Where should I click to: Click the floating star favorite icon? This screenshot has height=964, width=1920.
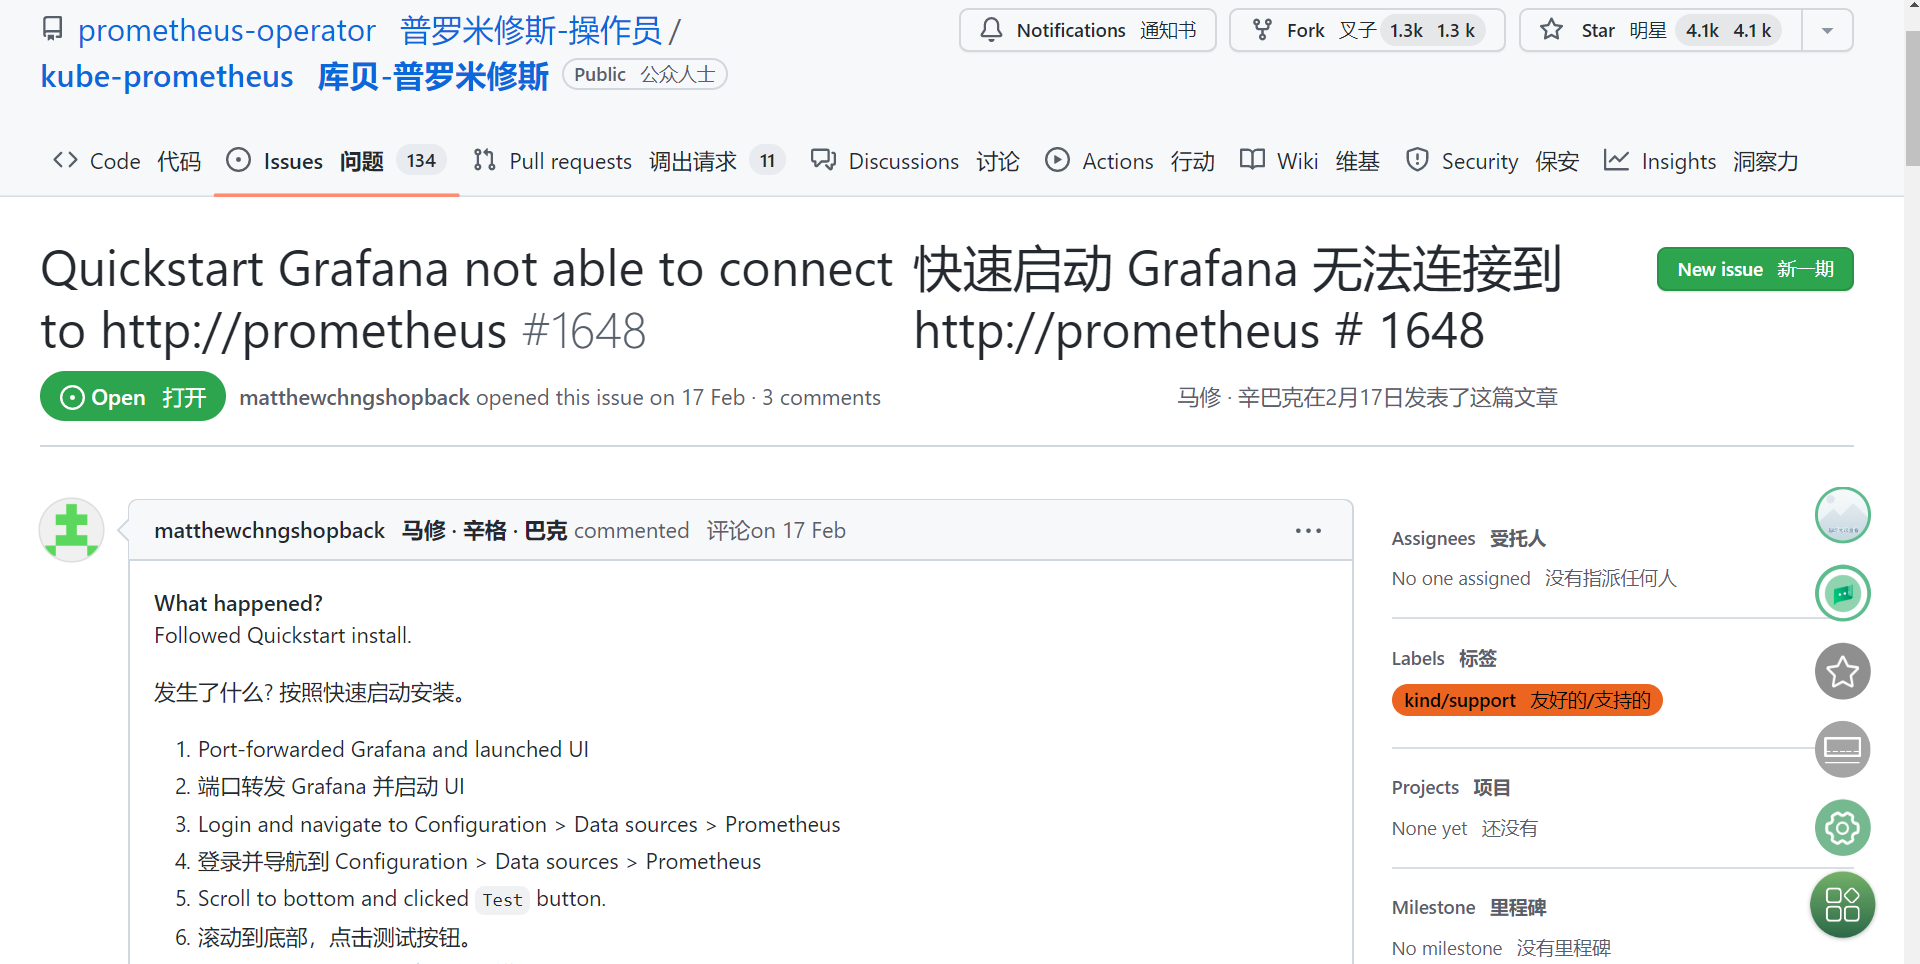(1842, 672)
